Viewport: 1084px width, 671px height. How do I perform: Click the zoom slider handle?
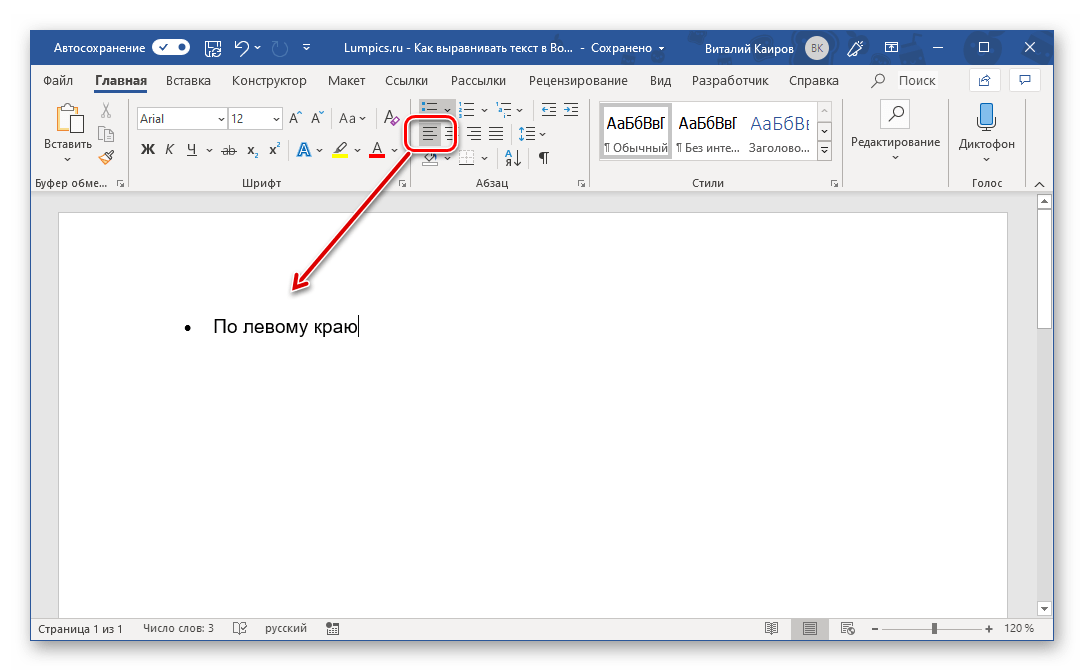[x=934, y=629]
